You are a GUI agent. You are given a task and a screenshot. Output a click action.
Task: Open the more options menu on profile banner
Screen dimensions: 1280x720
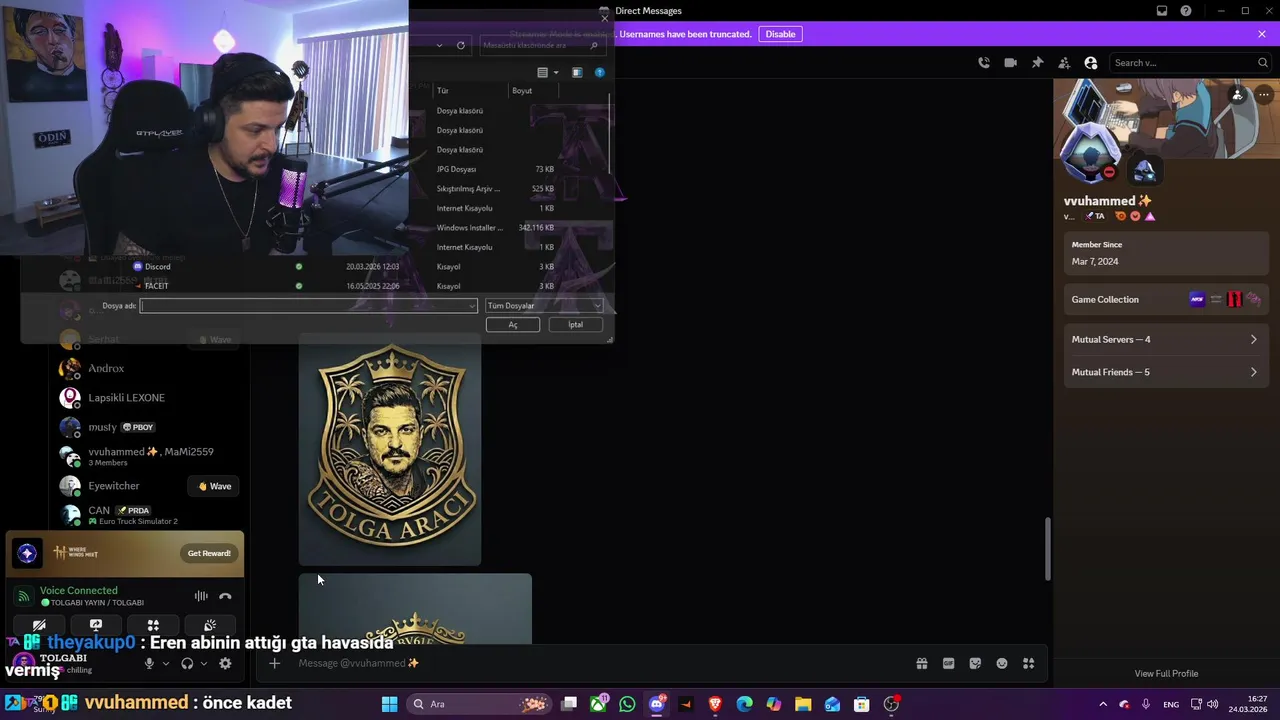[1263, 95]
